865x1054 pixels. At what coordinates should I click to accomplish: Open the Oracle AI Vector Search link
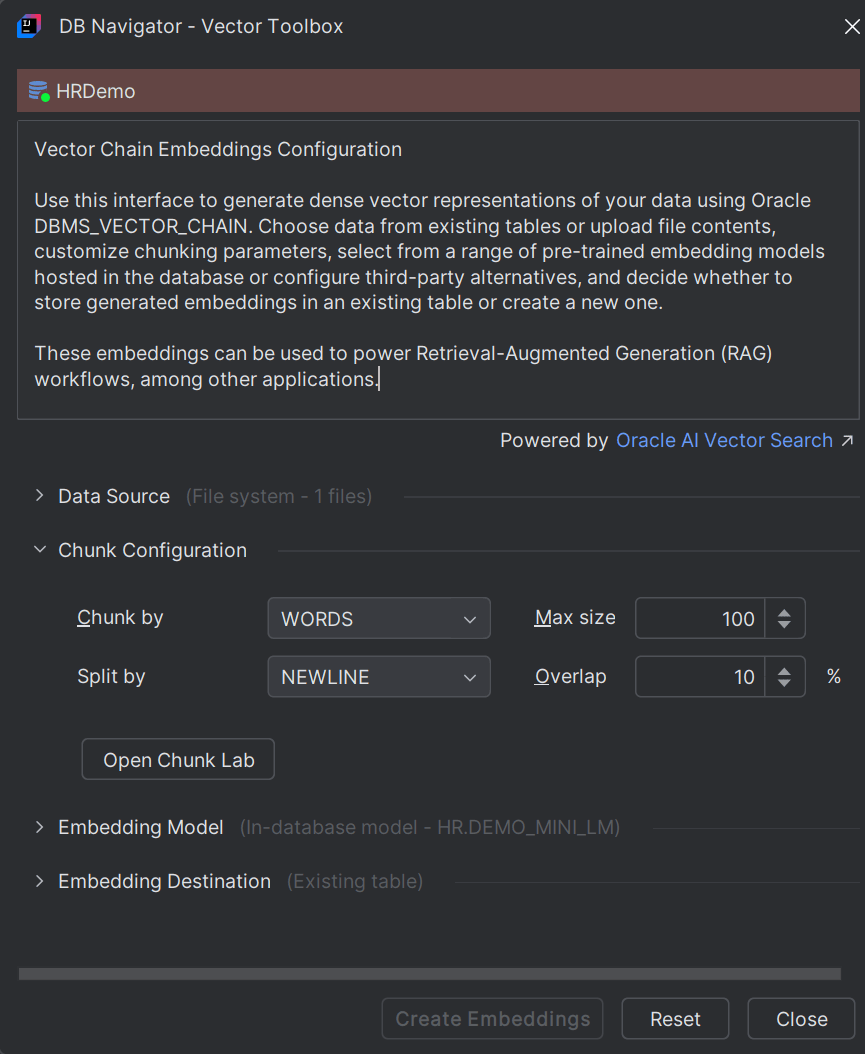[724, 441]
